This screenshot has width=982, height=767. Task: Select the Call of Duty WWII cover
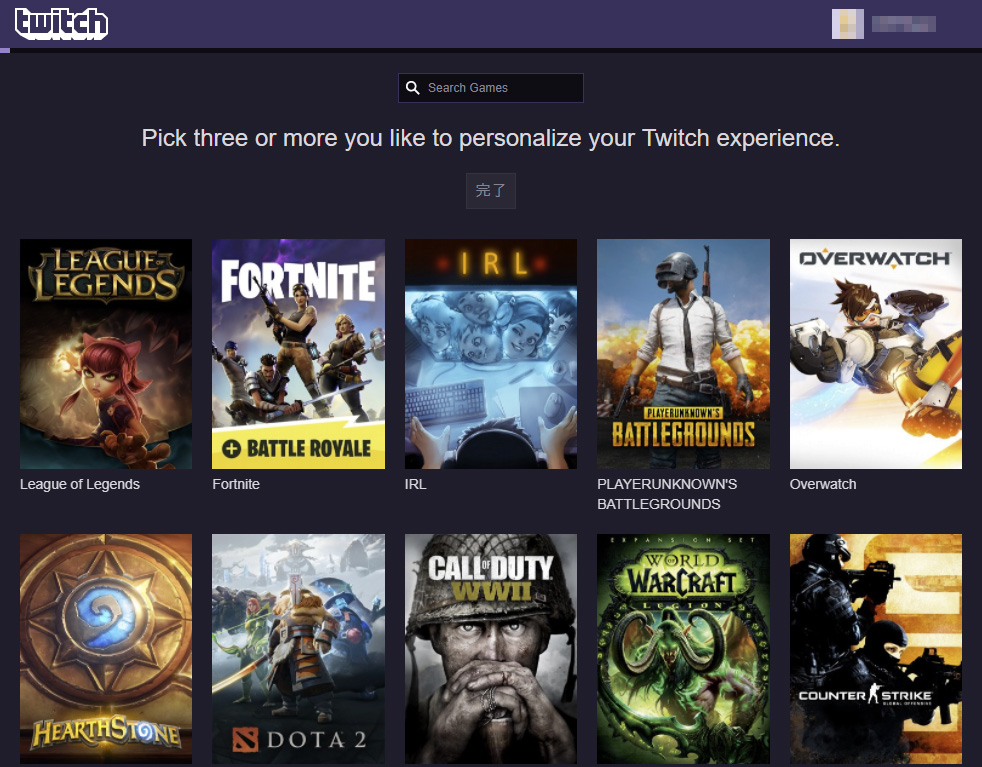pyautogui.click(x=490, y=649)
